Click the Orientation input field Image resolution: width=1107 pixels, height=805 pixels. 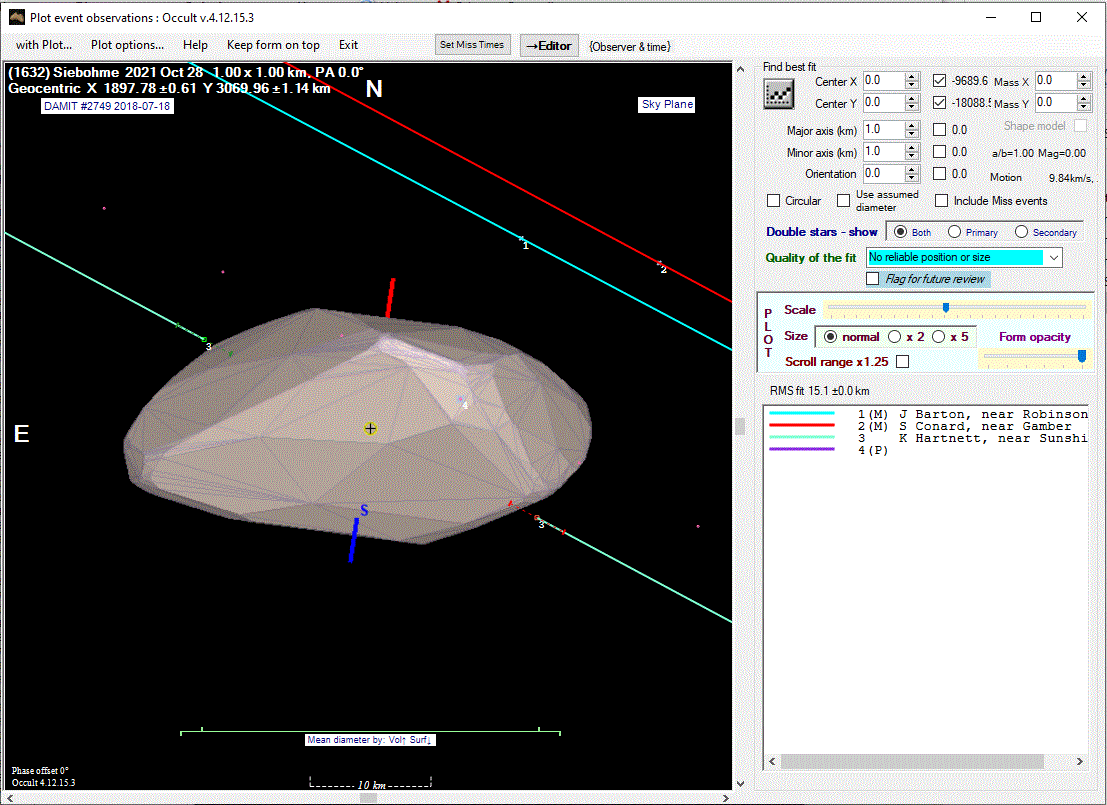click(x=882, y=174)
